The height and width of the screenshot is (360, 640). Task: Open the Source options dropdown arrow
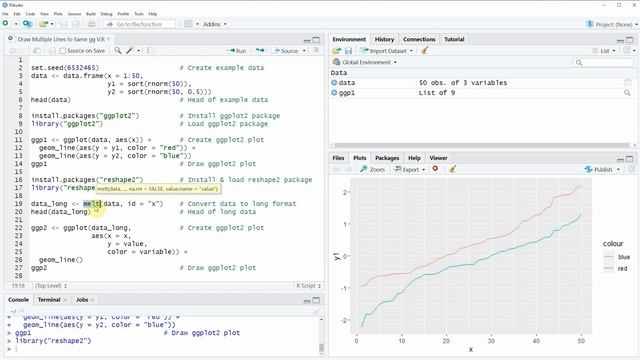coord(304,51)
